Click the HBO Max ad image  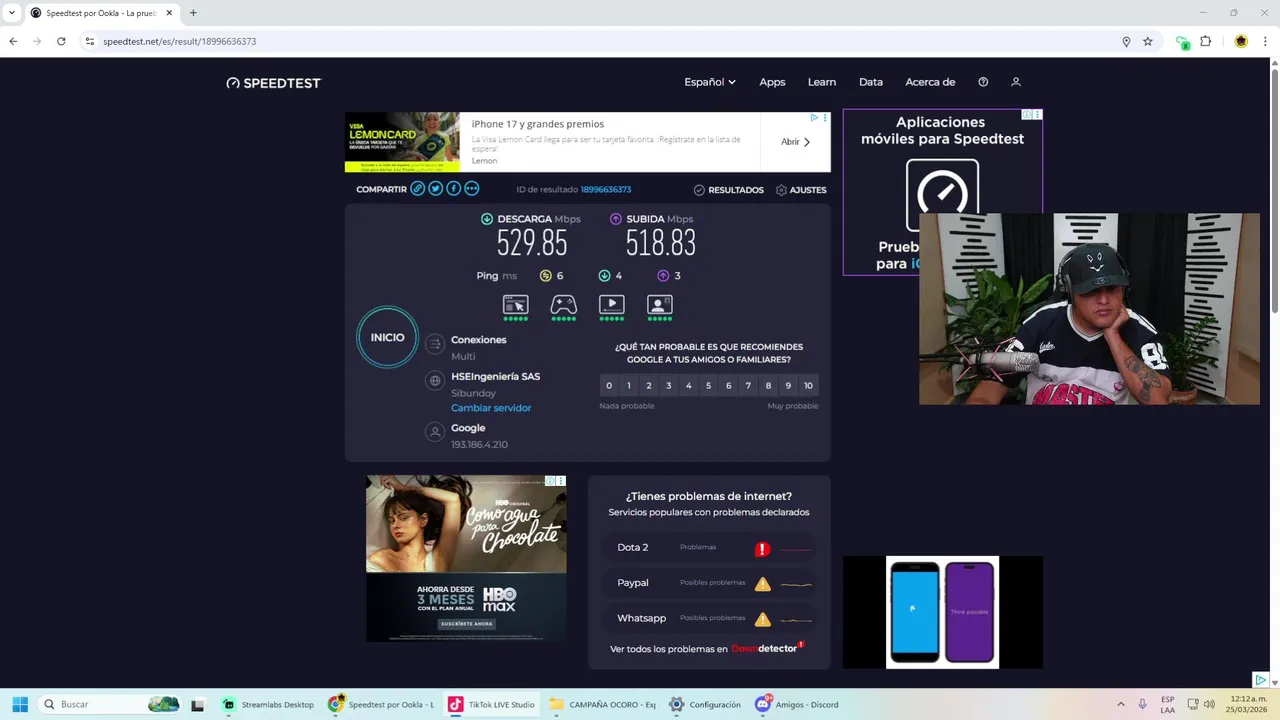[466, 558]
